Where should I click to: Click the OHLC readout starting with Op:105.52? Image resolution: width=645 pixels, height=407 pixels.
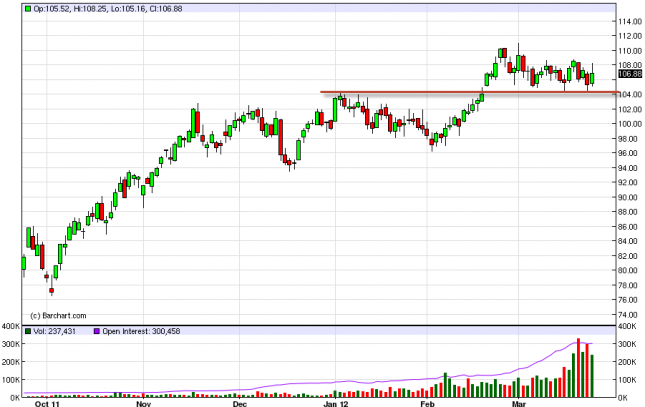[108, 9]
